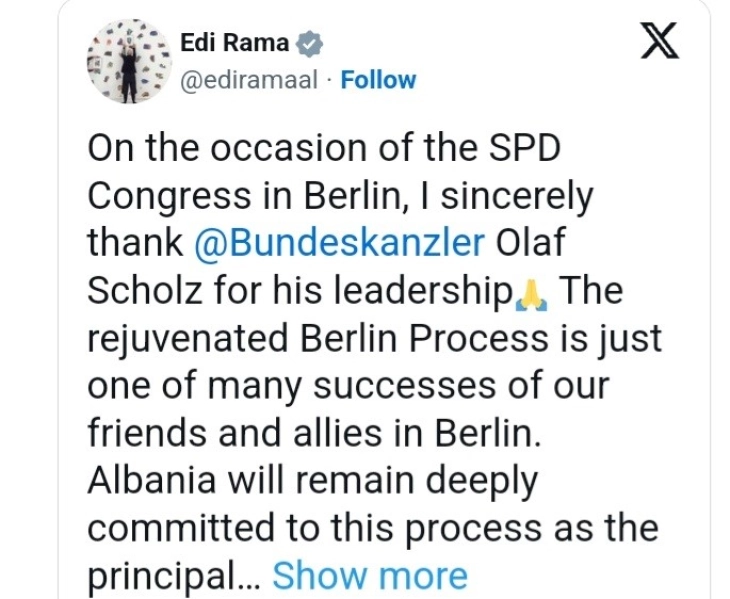Expand tweet with Show more
Viewport: 730px width, 599px height.
point(370,575)
